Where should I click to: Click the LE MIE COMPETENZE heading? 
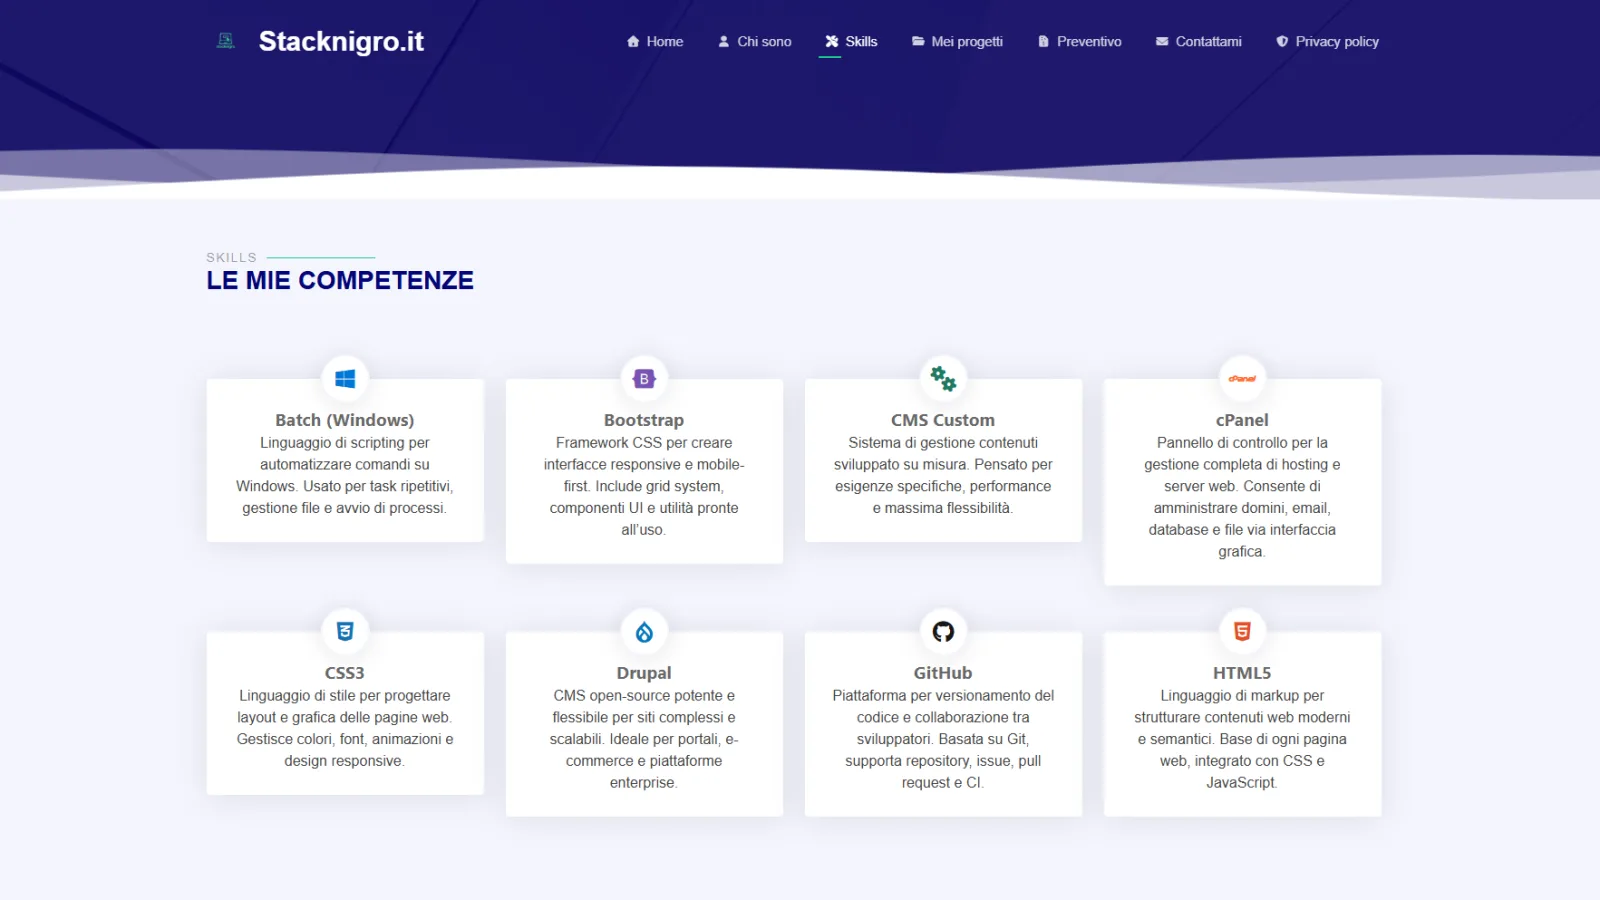coord(340,281)
